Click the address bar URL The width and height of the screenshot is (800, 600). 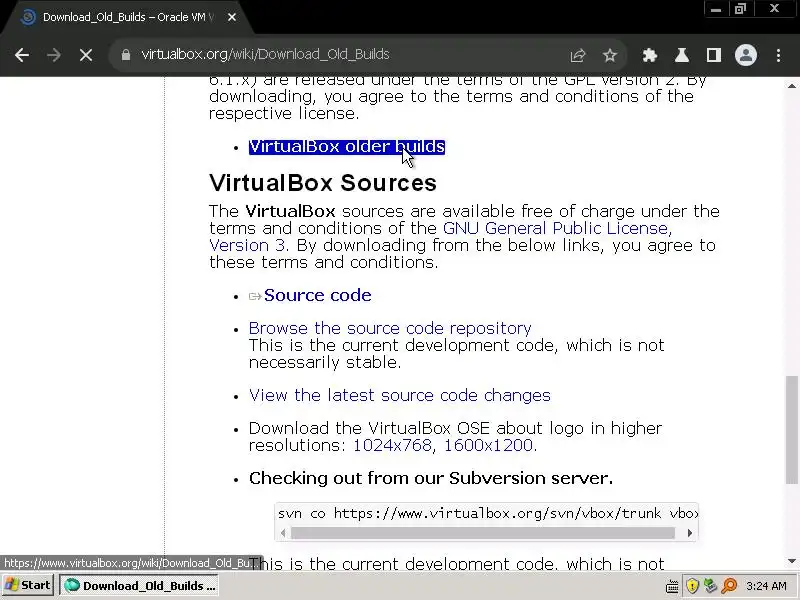pyautogui.click(x=265, y=55)
